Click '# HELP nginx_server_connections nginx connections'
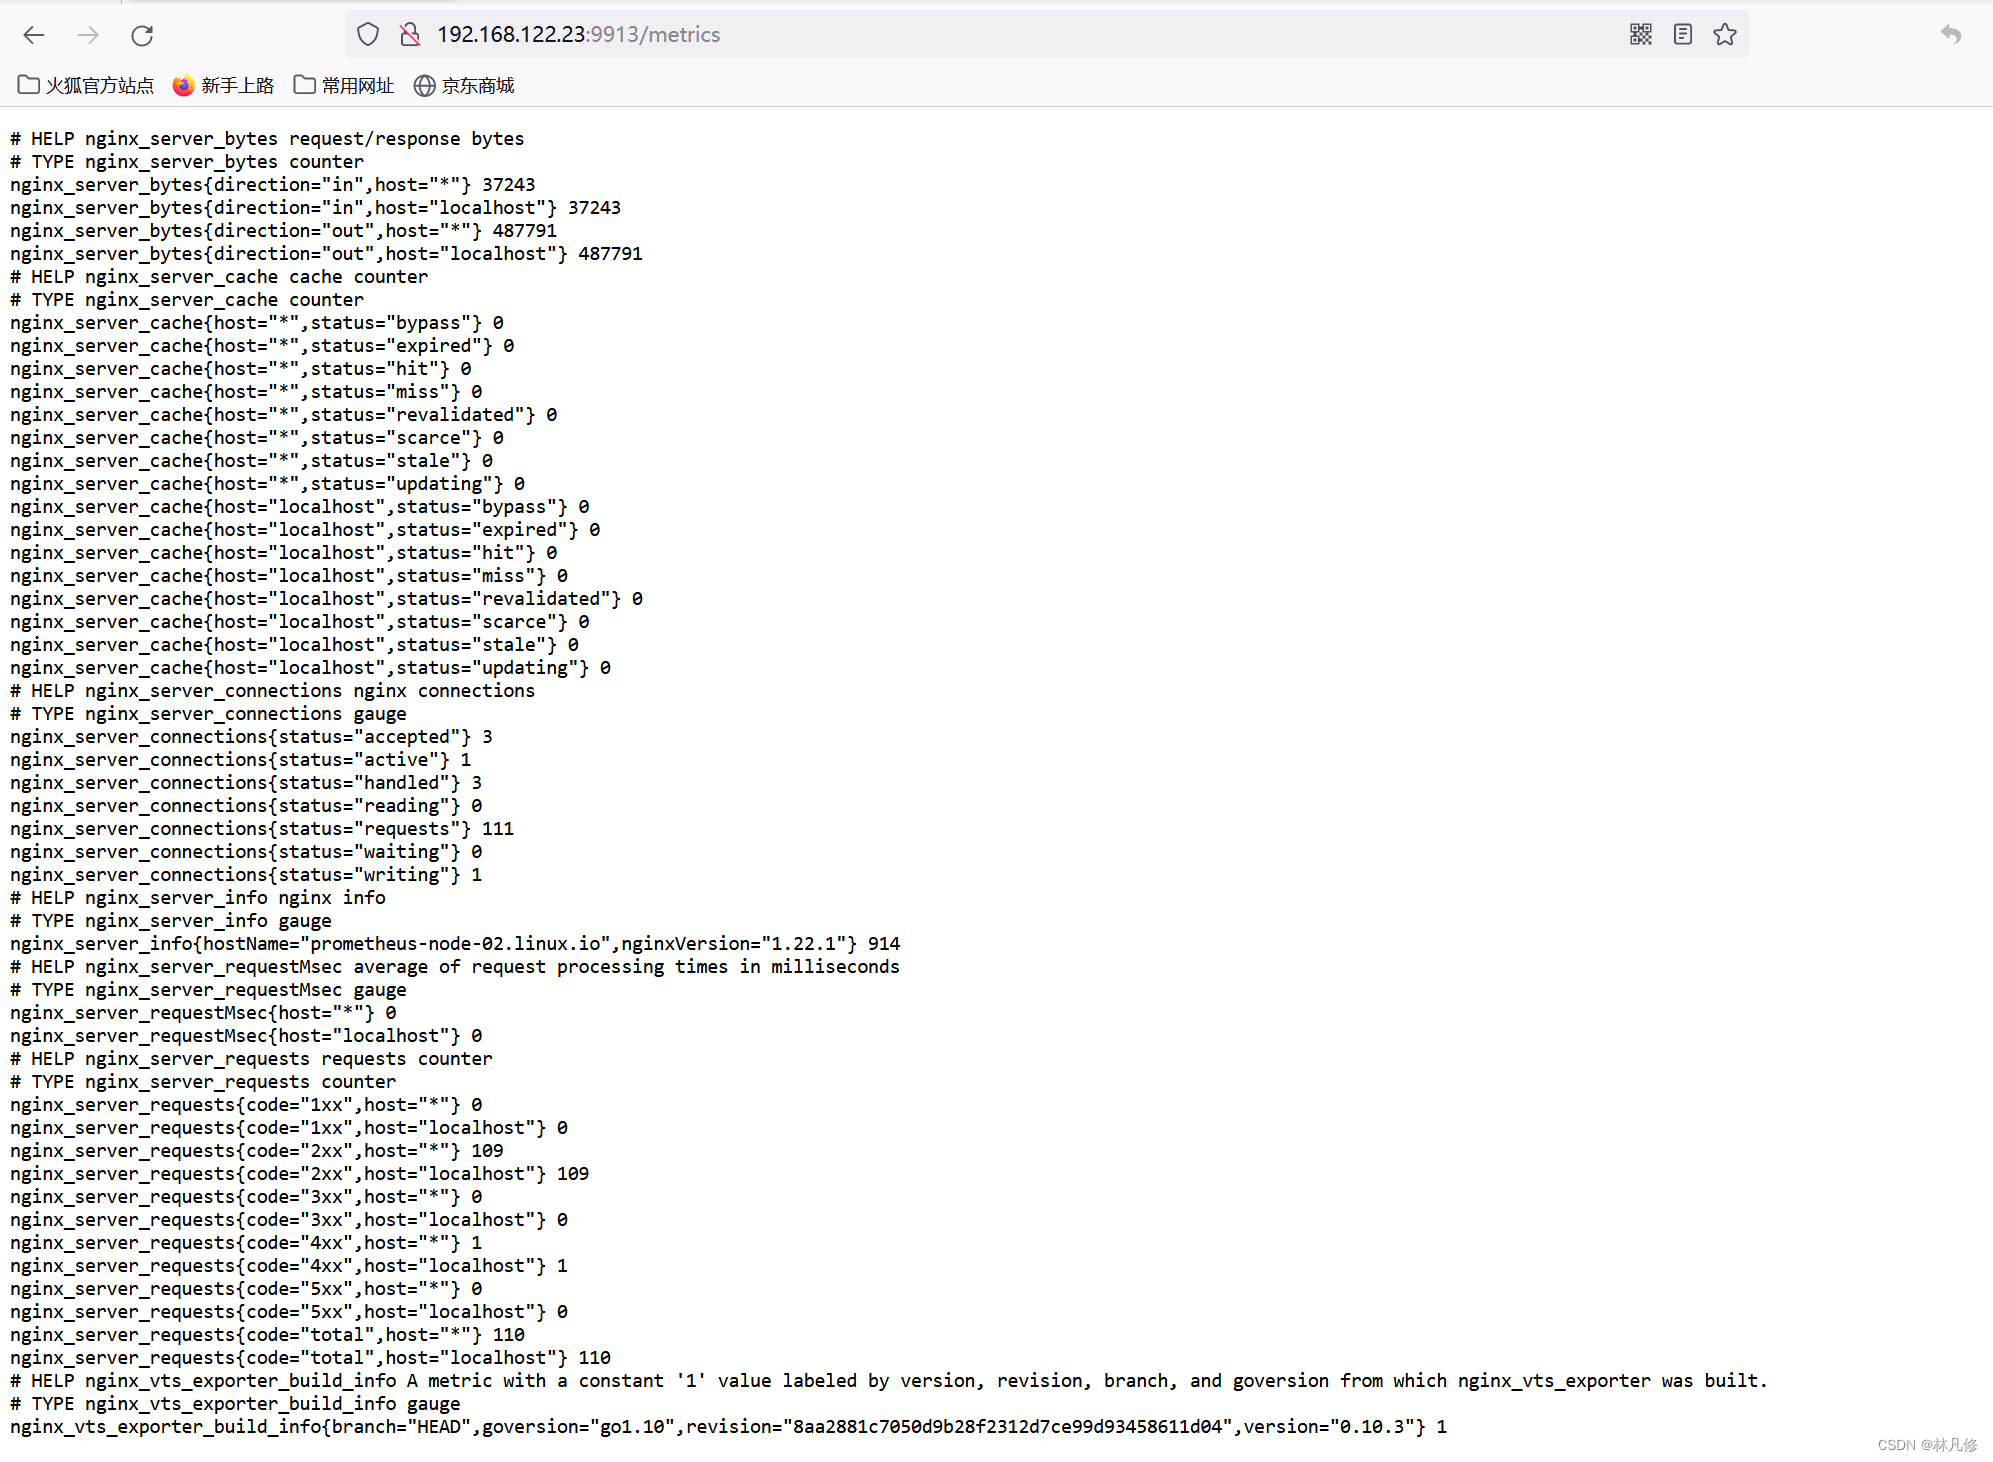This screenshot has width=1993, height=1462. coord(272,691)
